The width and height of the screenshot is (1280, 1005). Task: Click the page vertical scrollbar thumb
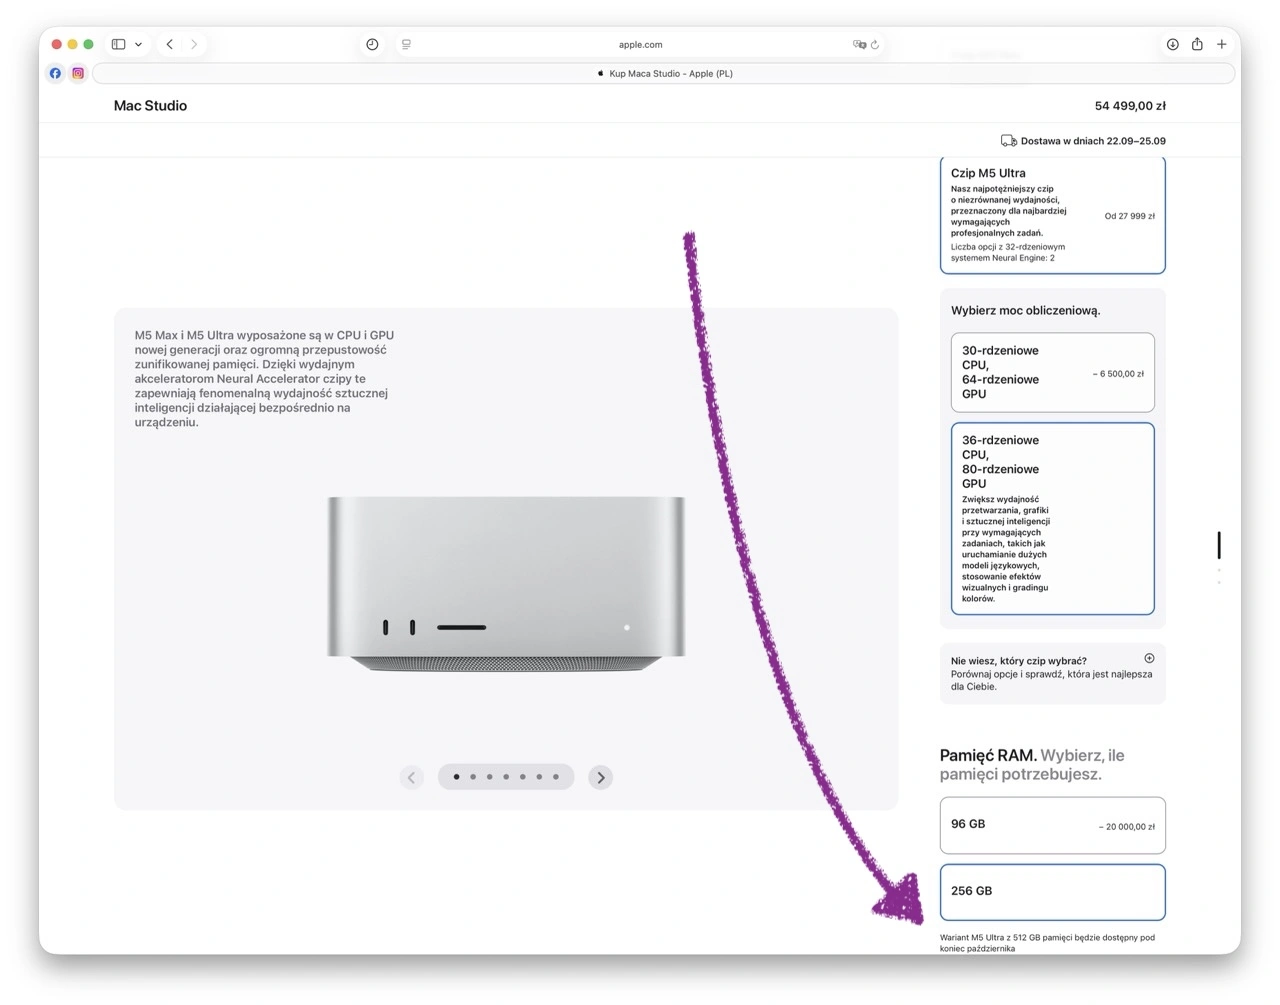tap(1218, 545)
